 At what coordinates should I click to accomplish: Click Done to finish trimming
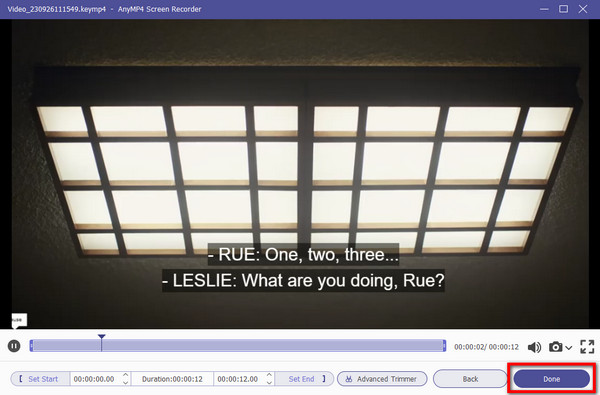551,379
